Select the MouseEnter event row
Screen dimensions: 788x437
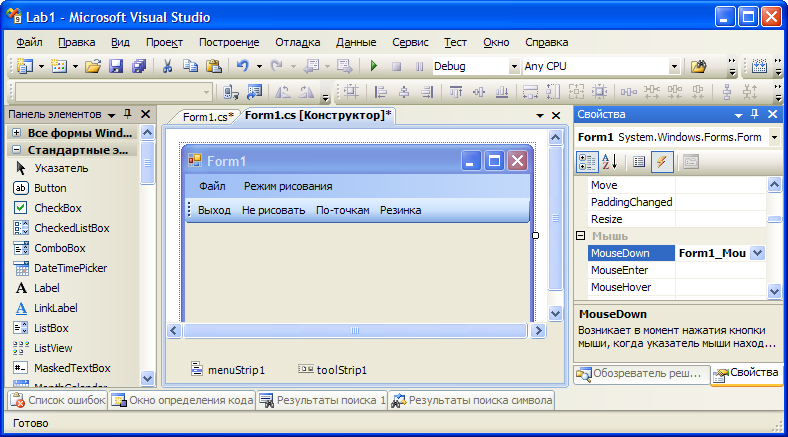677,270
